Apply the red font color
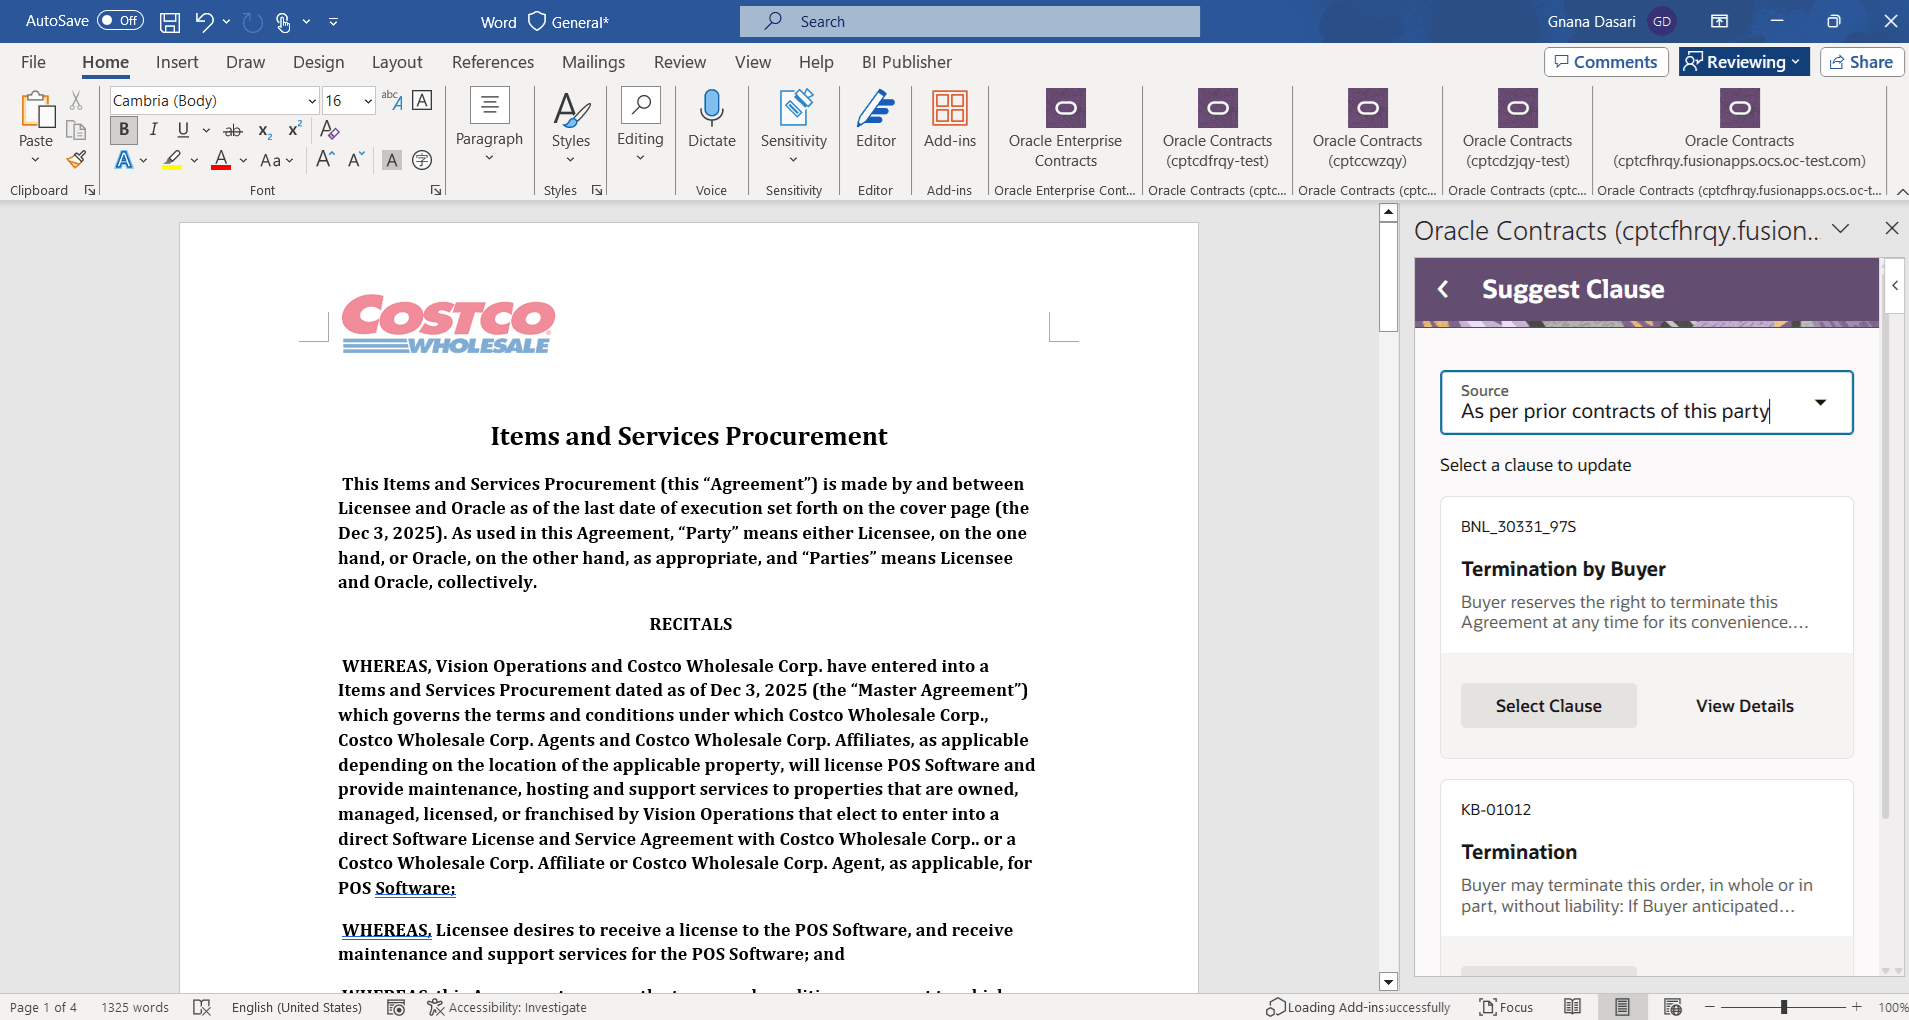Screen dimensions: 1909x1020 pos(221,160)
